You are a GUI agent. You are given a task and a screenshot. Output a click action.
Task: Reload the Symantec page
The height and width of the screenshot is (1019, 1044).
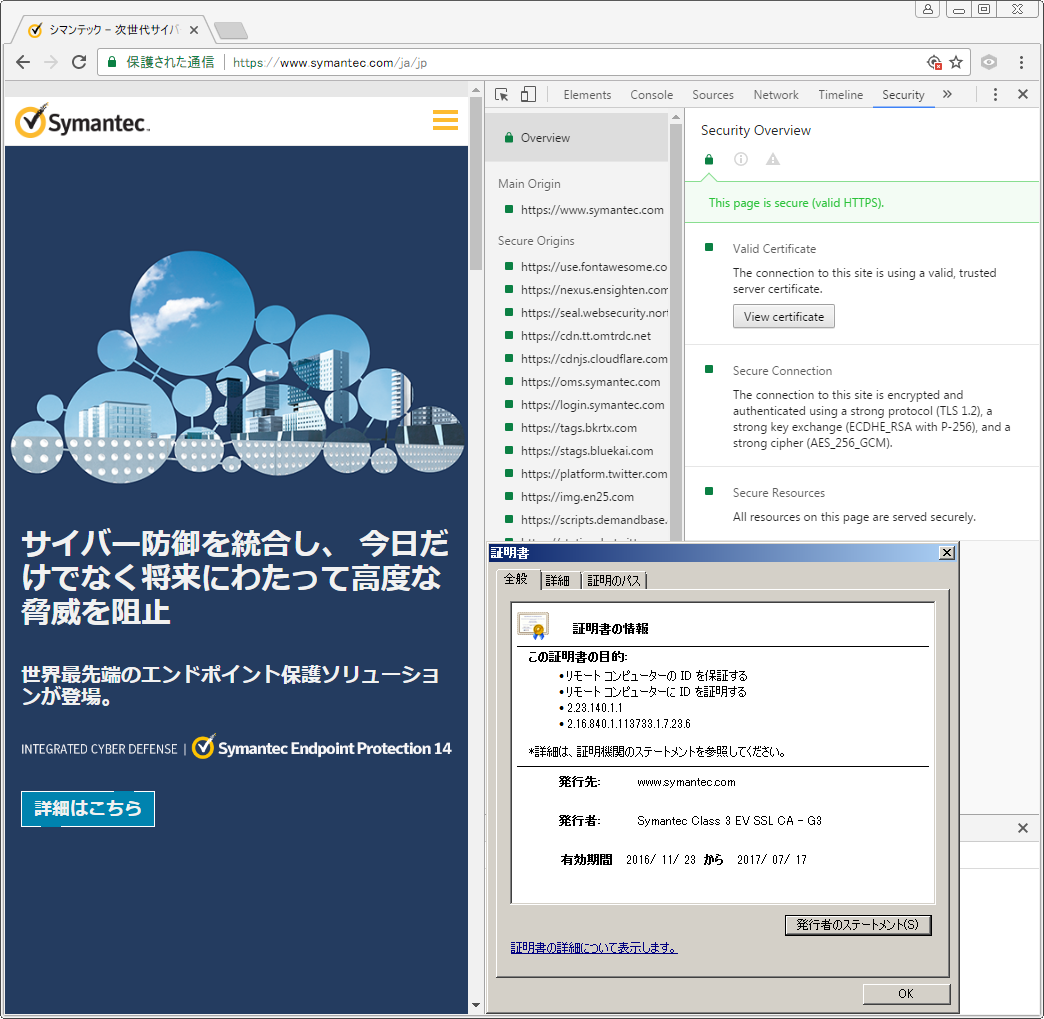click(x=79, y=61)
